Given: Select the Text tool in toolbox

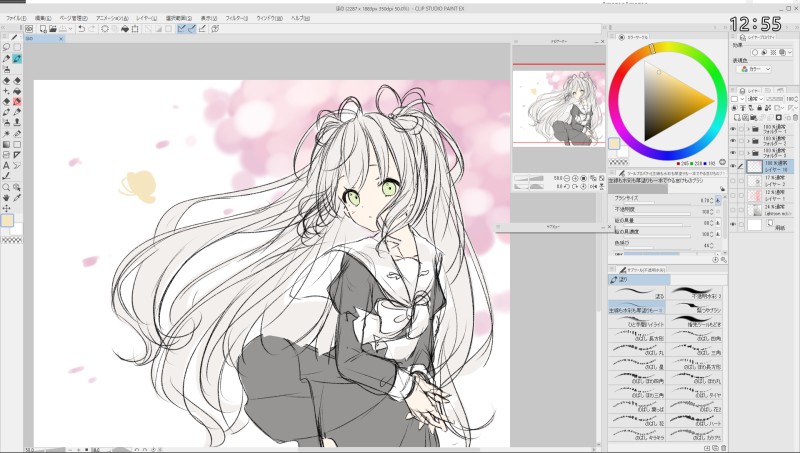Looking at the screenshot, I should [6, 165].
